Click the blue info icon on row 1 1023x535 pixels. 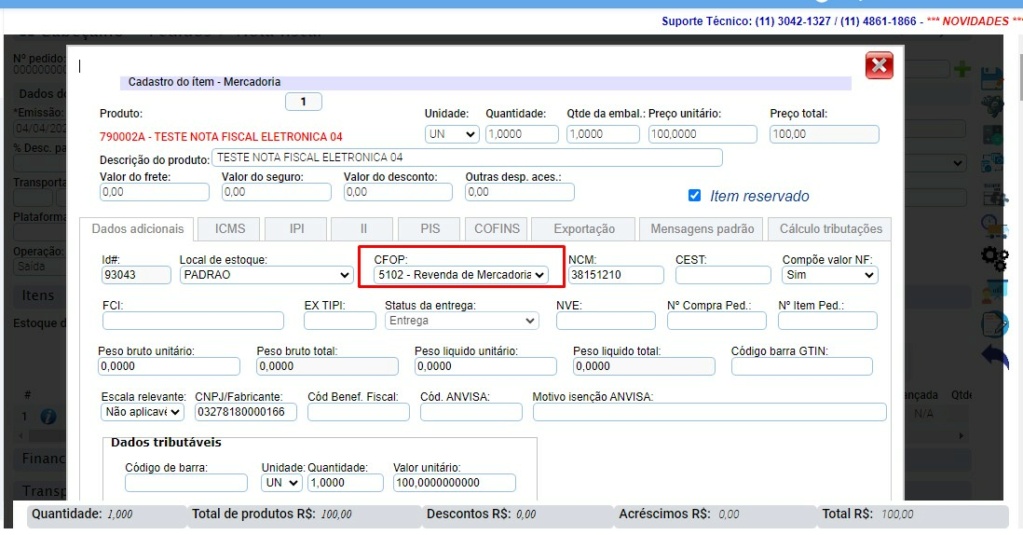(x=48, y=416)
